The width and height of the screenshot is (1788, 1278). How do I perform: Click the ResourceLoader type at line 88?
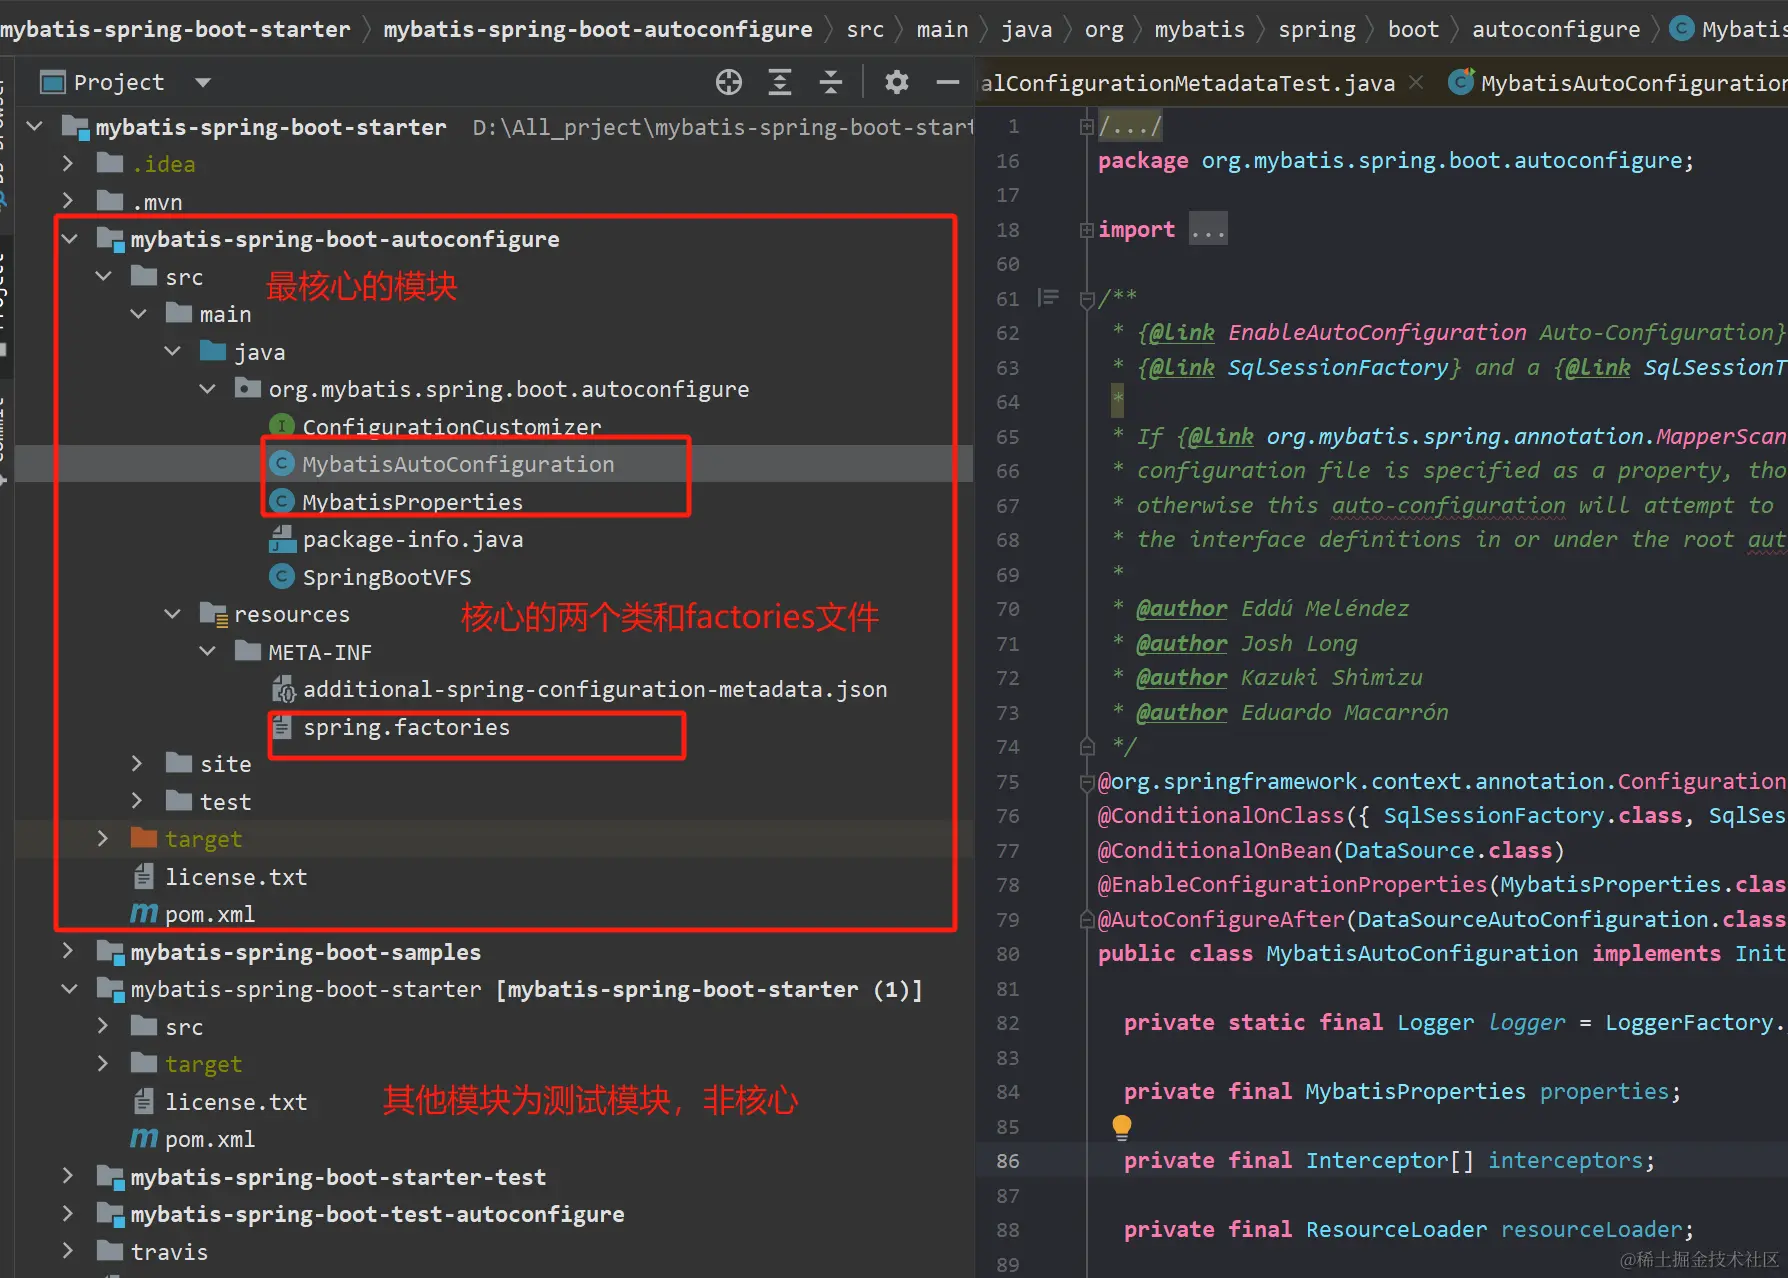pos(1396,1230)
